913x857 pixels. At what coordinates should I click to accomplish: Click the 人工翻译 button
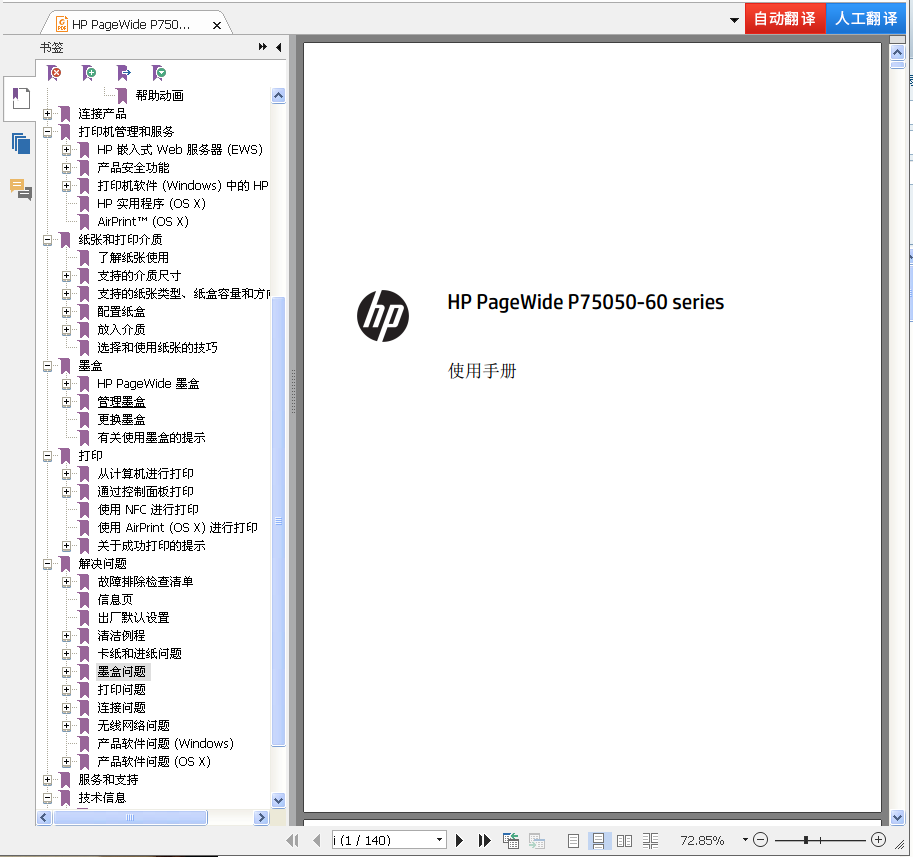(x=866, y=19)
